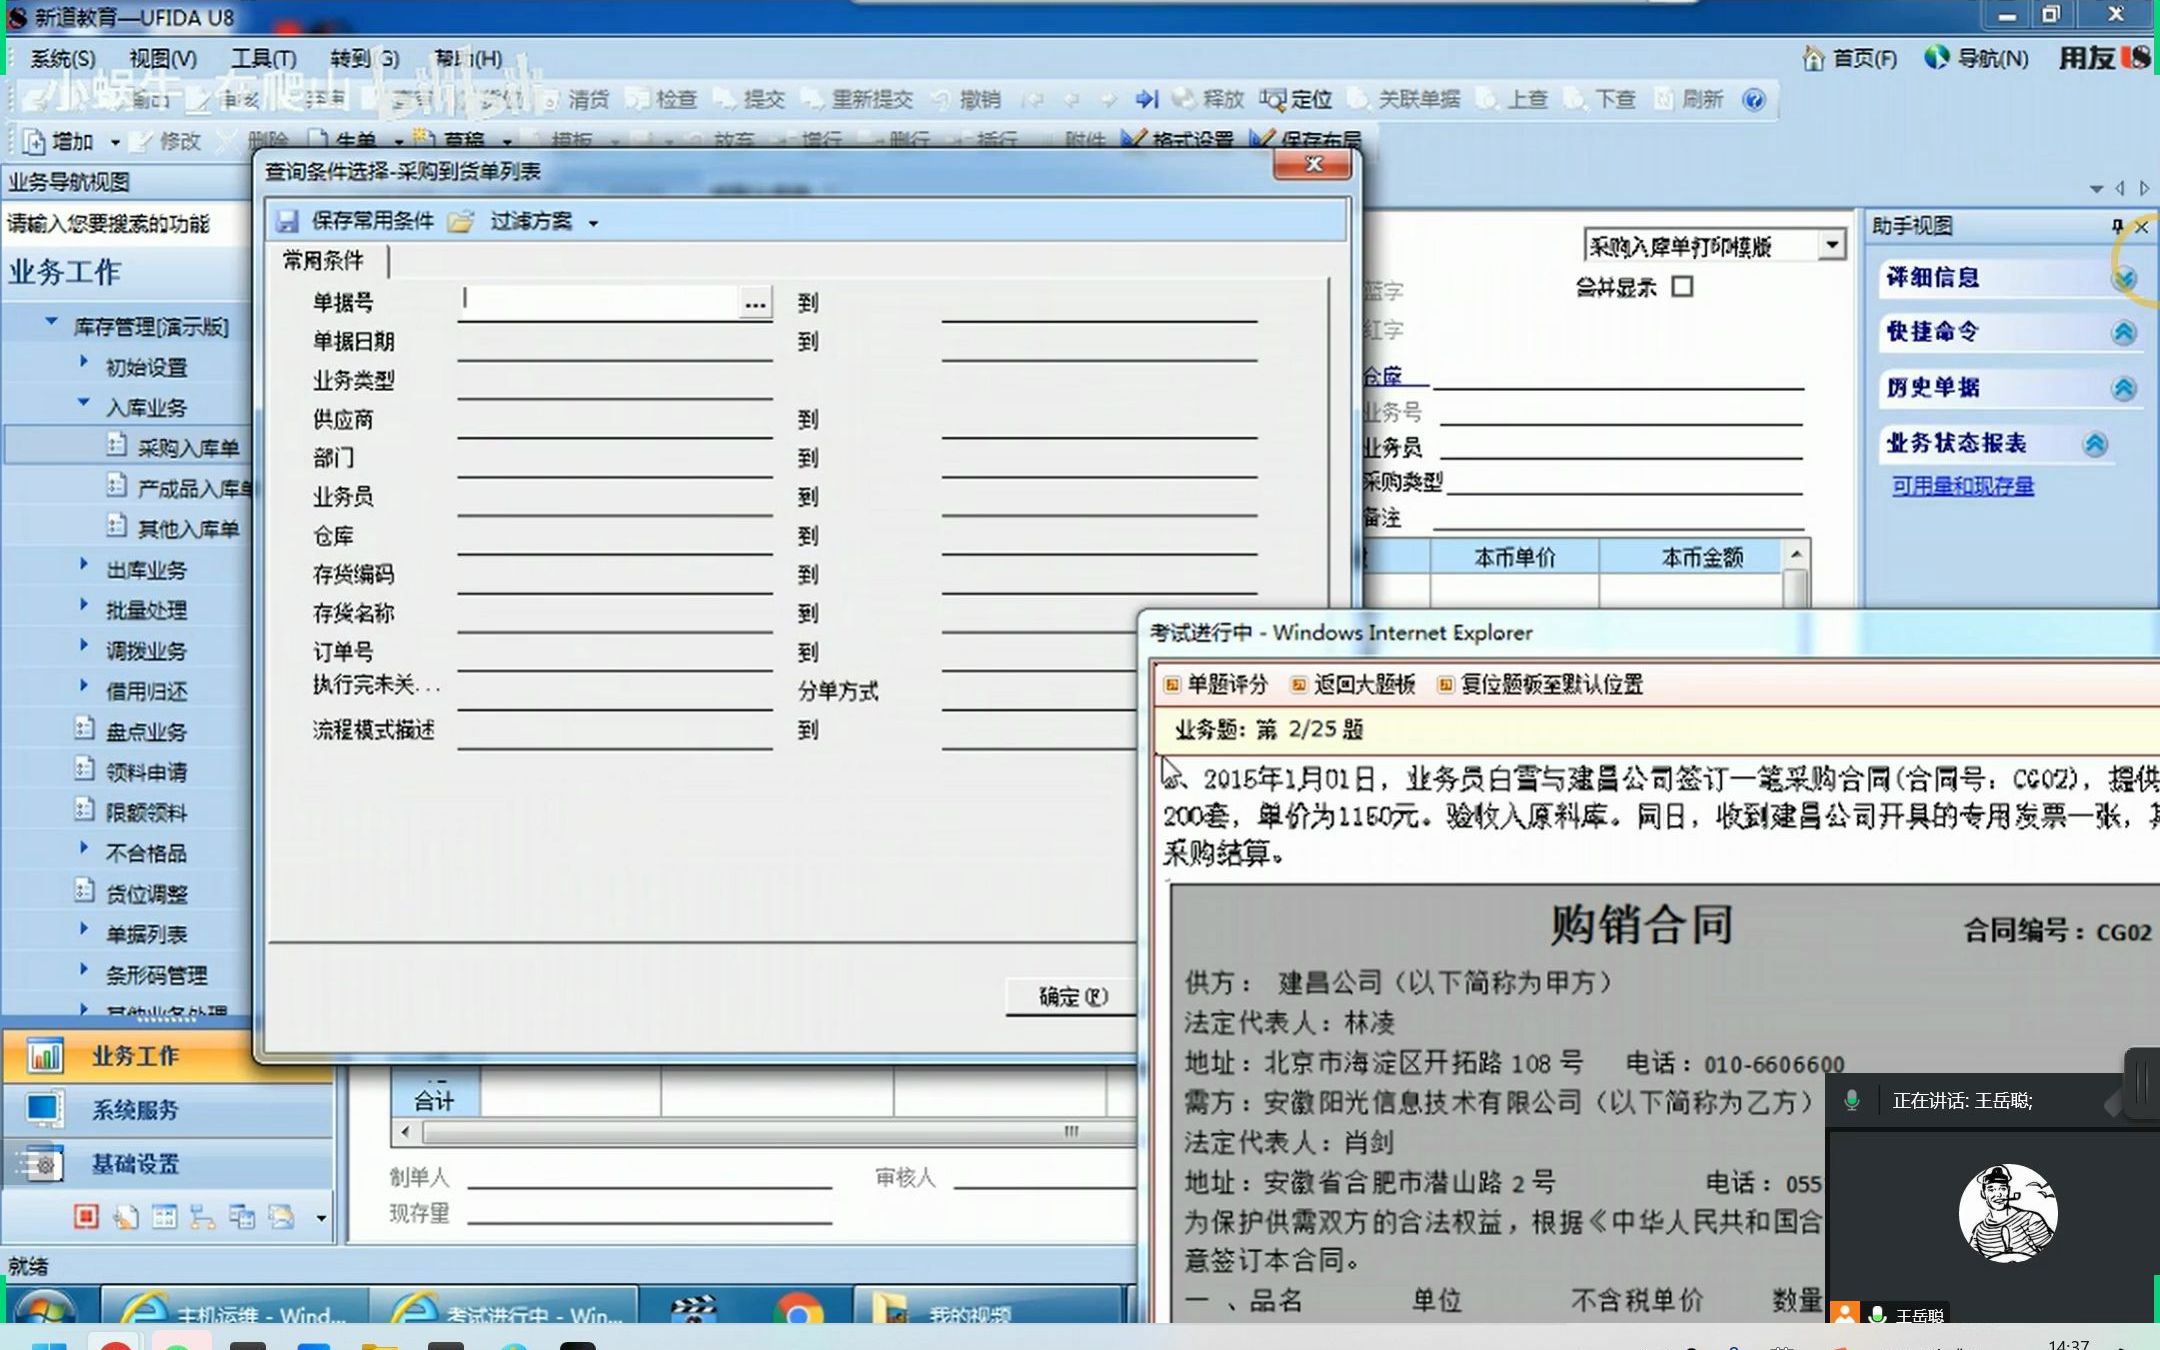Click the 确定 button in the query dialog
Screen dimensions: 2160x1350
point(1072,996)
